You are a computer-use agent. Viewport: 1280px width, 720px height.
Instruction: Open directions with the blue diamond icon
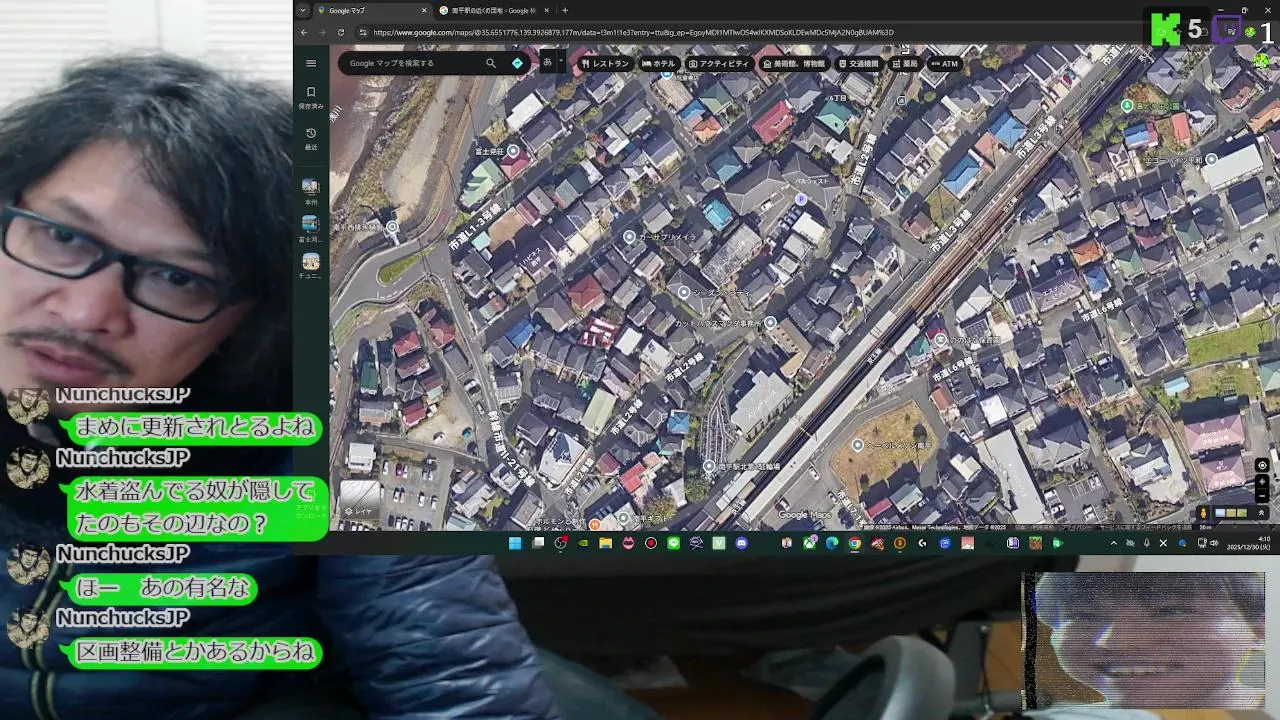(x=517, y=63)
